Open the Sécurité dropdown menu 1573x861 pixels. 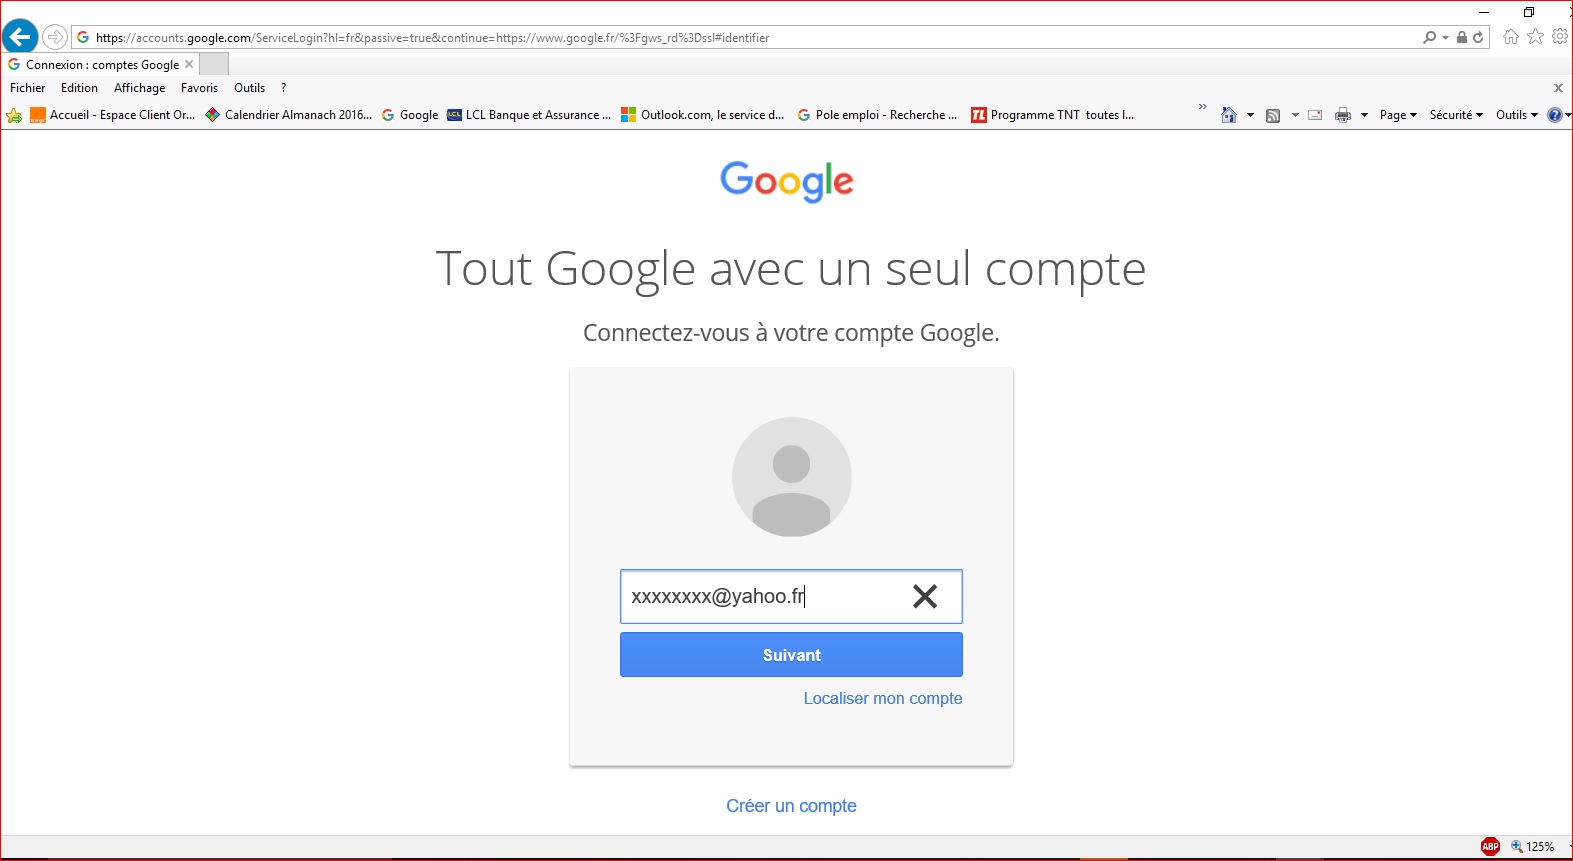(1456, 115)
